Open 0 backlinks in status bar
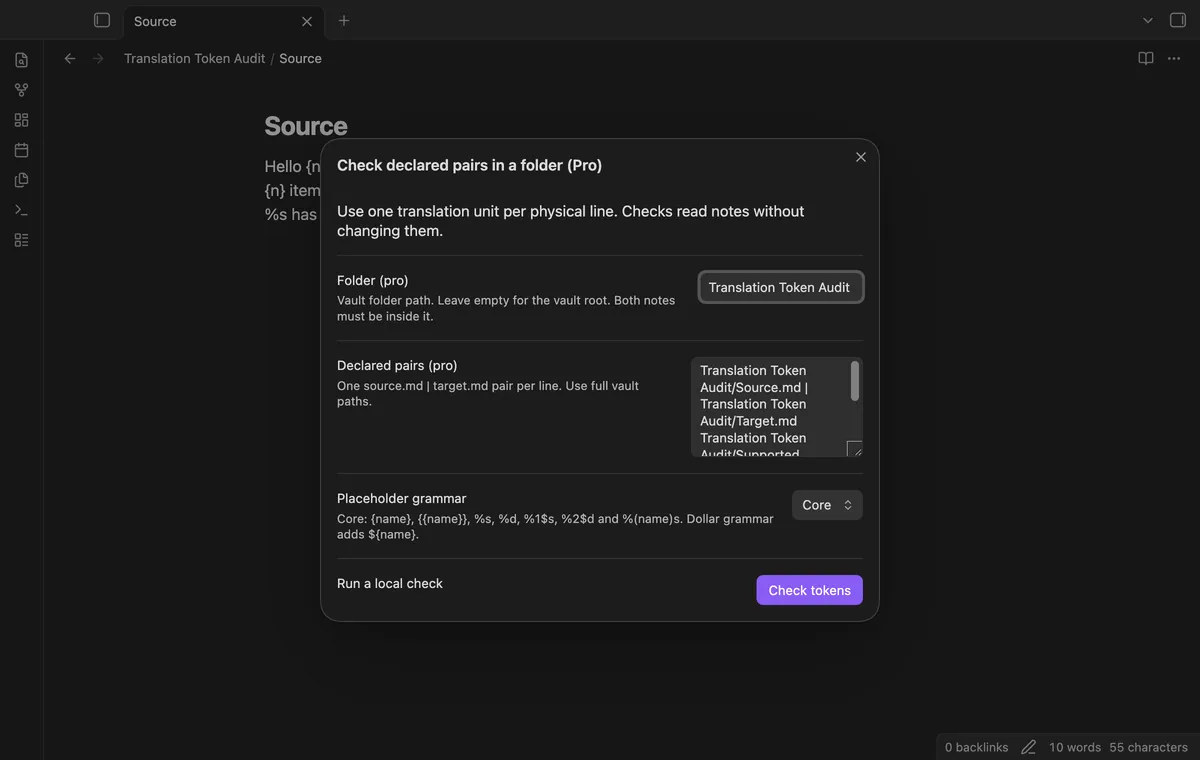This screenshot has width=1200, height=760. click(x=976, y=747)
